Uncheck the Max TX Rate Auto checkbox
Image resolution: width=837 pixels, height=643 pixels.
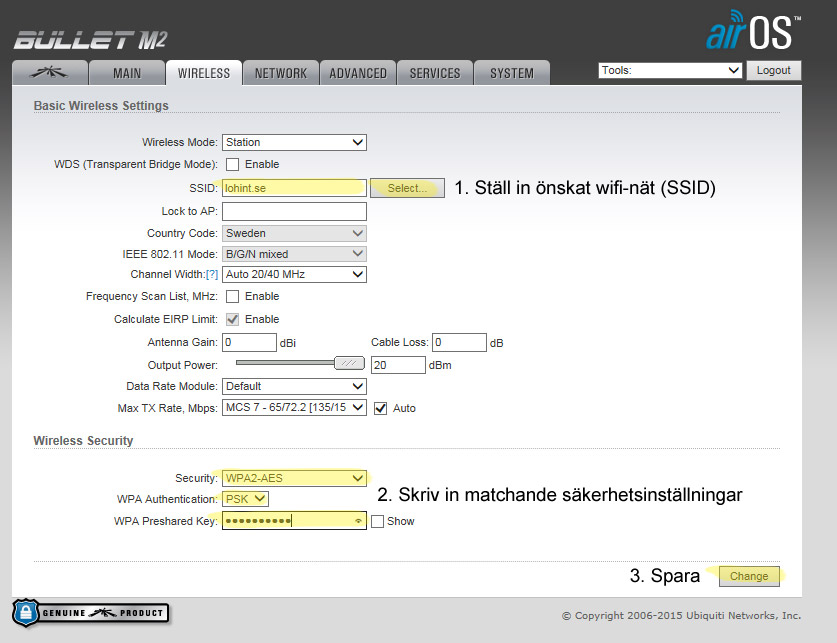point(380,408)
